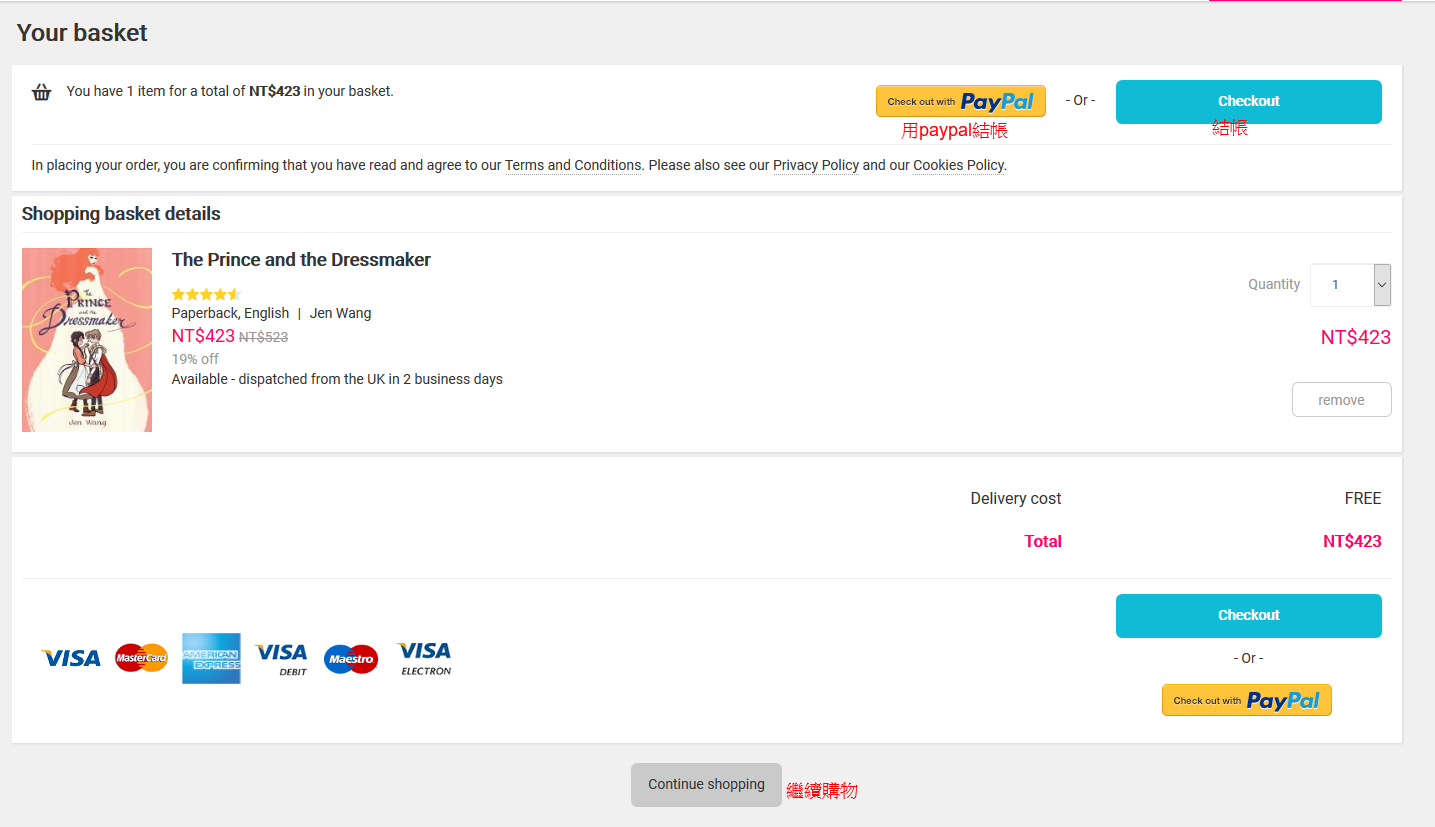Click the top Checkout button
Viewport: 1435px width, 827px height.
1249,101
